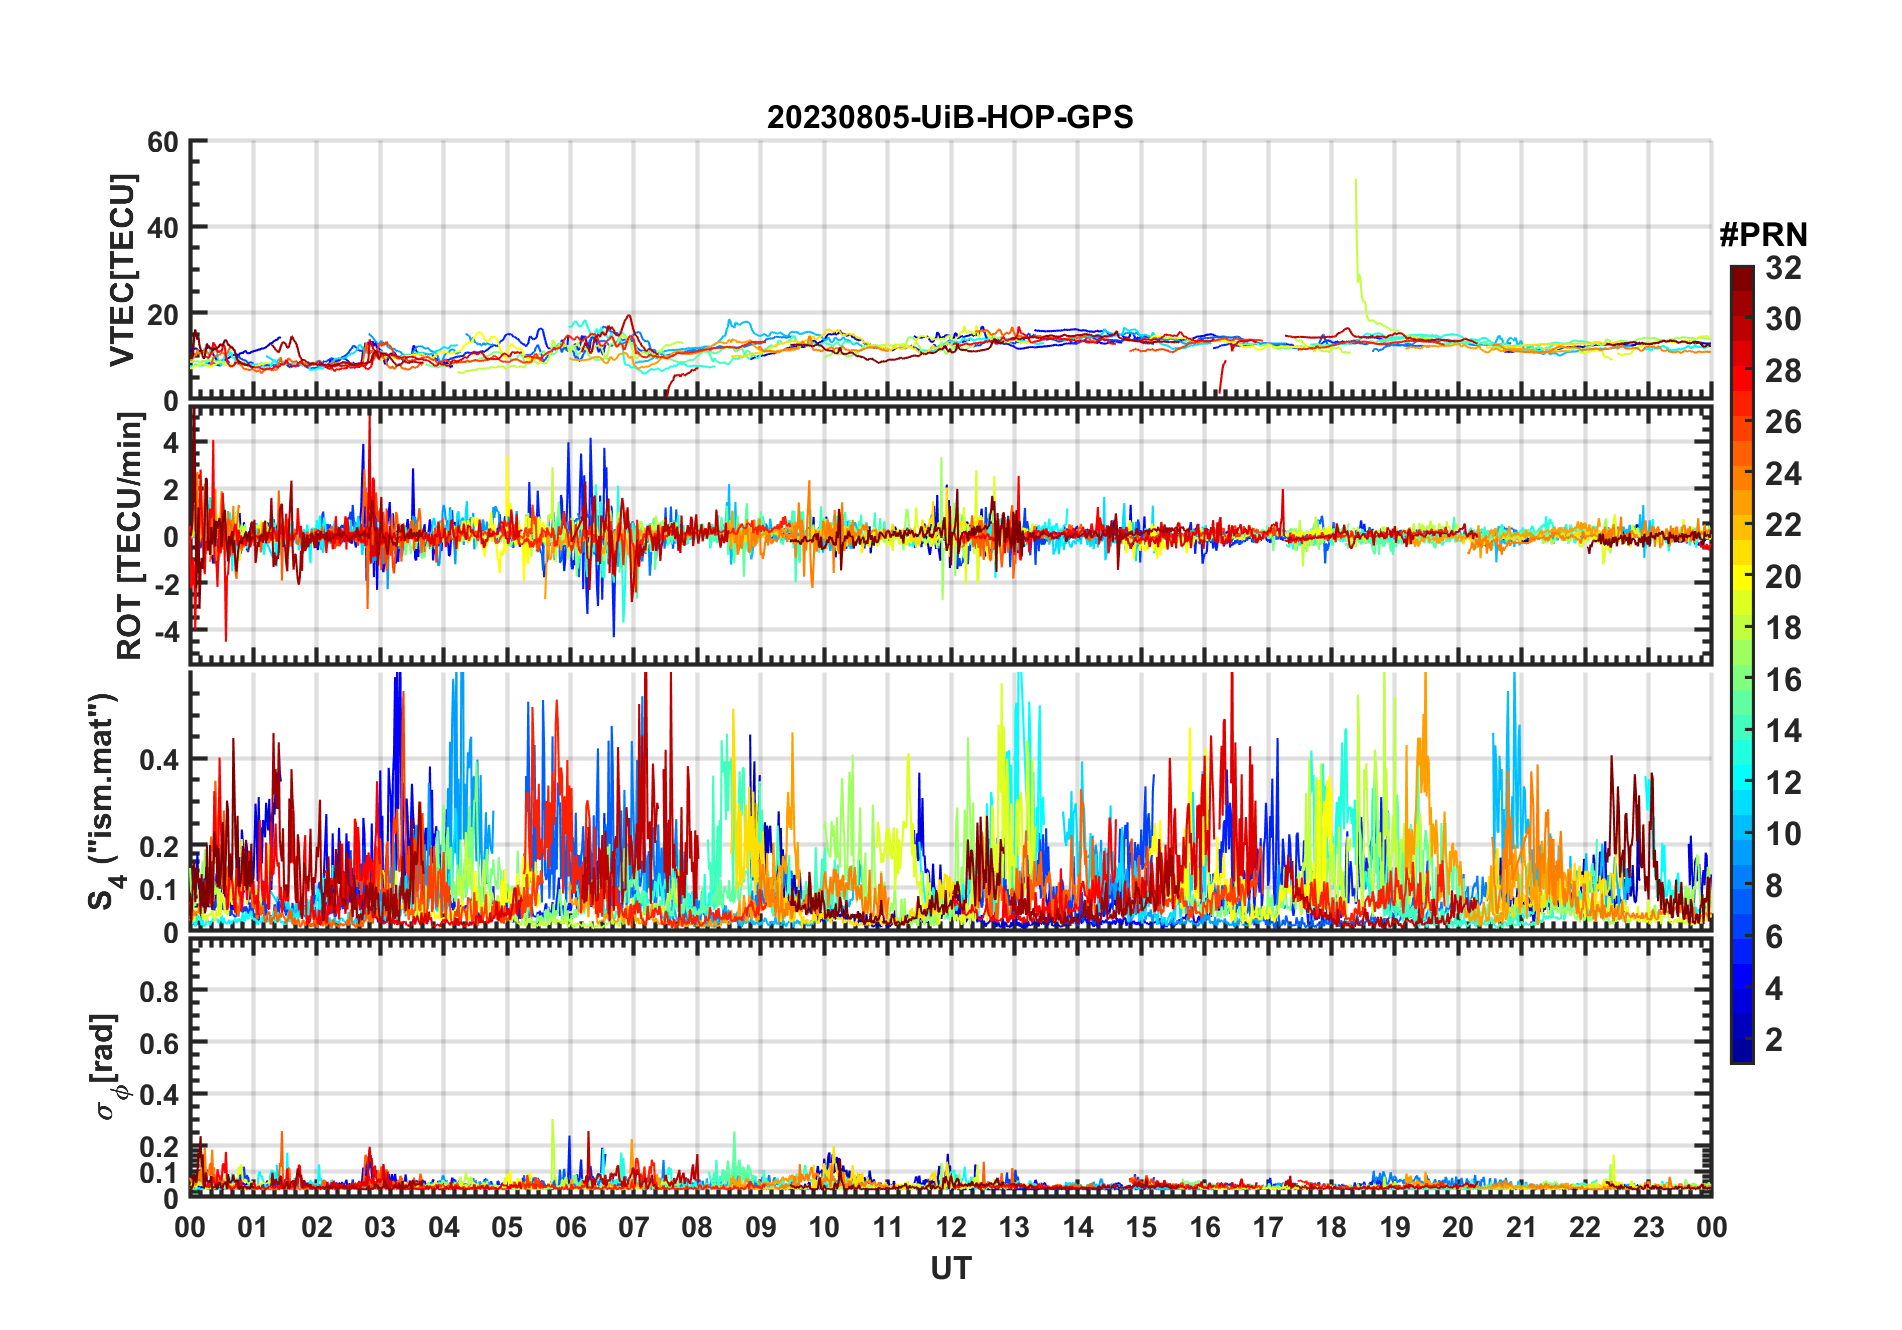The image size is (1902, 1330).
Task: Select the colorbar tick label 24
Action: pos(1783,474)
